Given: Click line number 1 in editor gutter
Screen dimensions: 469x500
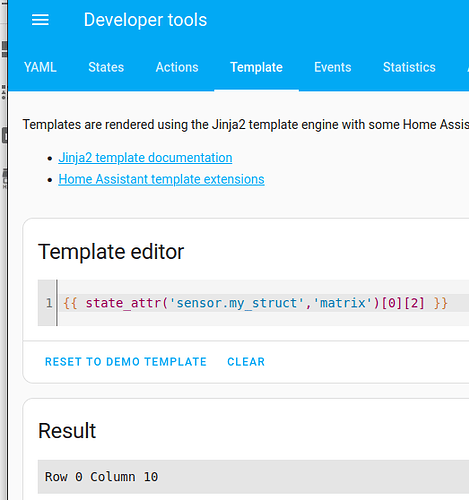Looking at the screenshot, I should (x=49, y=303).
